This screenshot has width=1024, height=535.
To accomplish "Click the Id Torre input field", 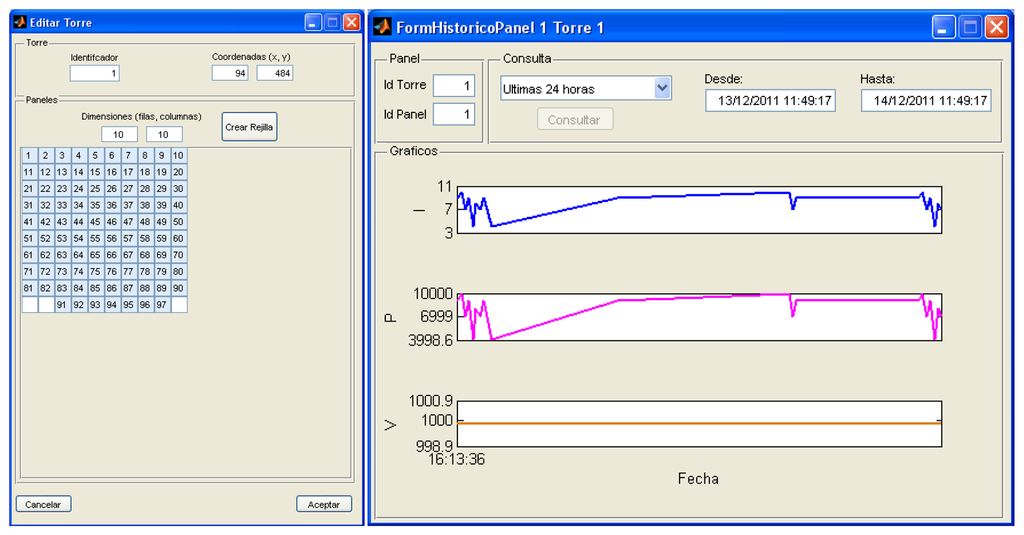I will point(454,86).
